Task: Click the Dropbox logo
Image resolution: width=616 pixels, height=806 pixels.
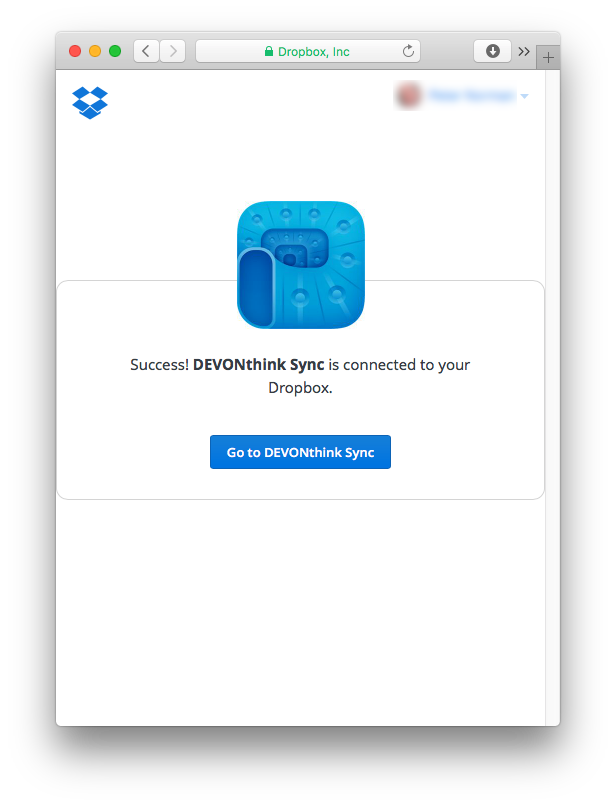Action: (x=90, y=103)
